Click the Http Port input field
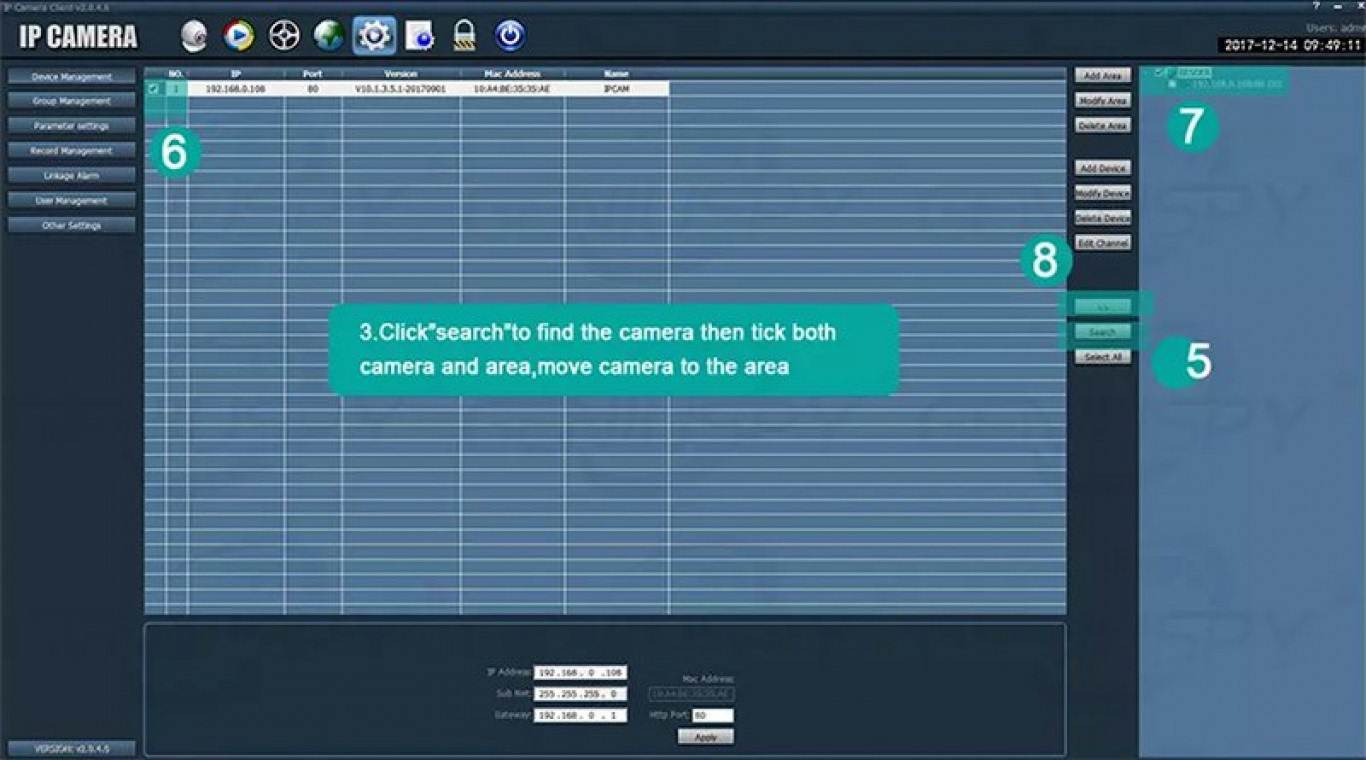This screenshot has width=1366, height=760. click(712, 716)
